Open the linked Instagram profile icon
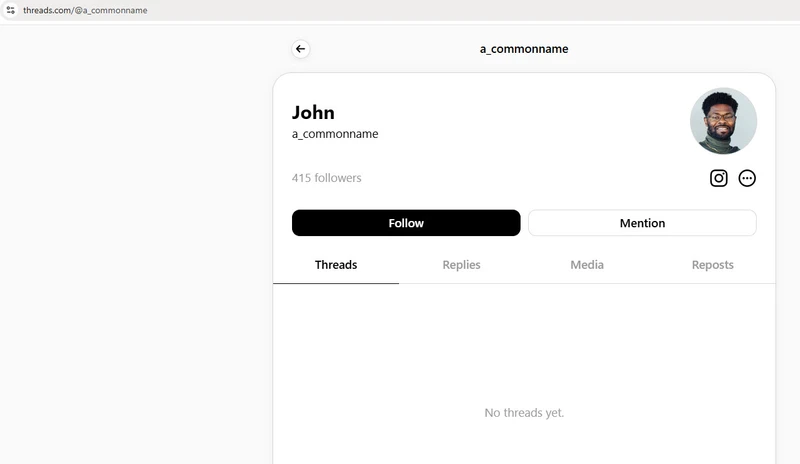Image resolution: width=800 pixels, height=464 pixels. pyautogui.click(x=718, y=178)
